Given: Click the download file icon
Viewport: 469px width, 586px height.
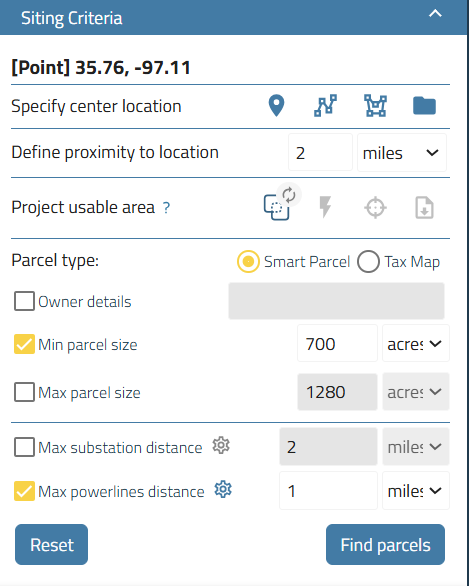Looking at the screenshot, I should pyautogui.click(x=425, y=207).
